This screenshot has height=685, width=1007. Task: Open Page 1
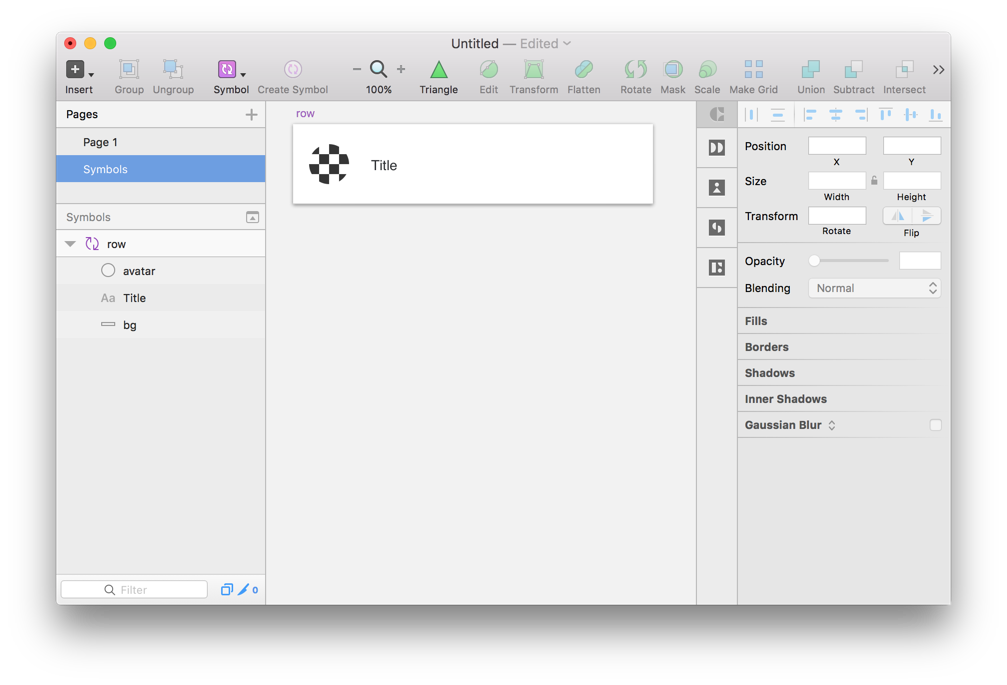161,142
